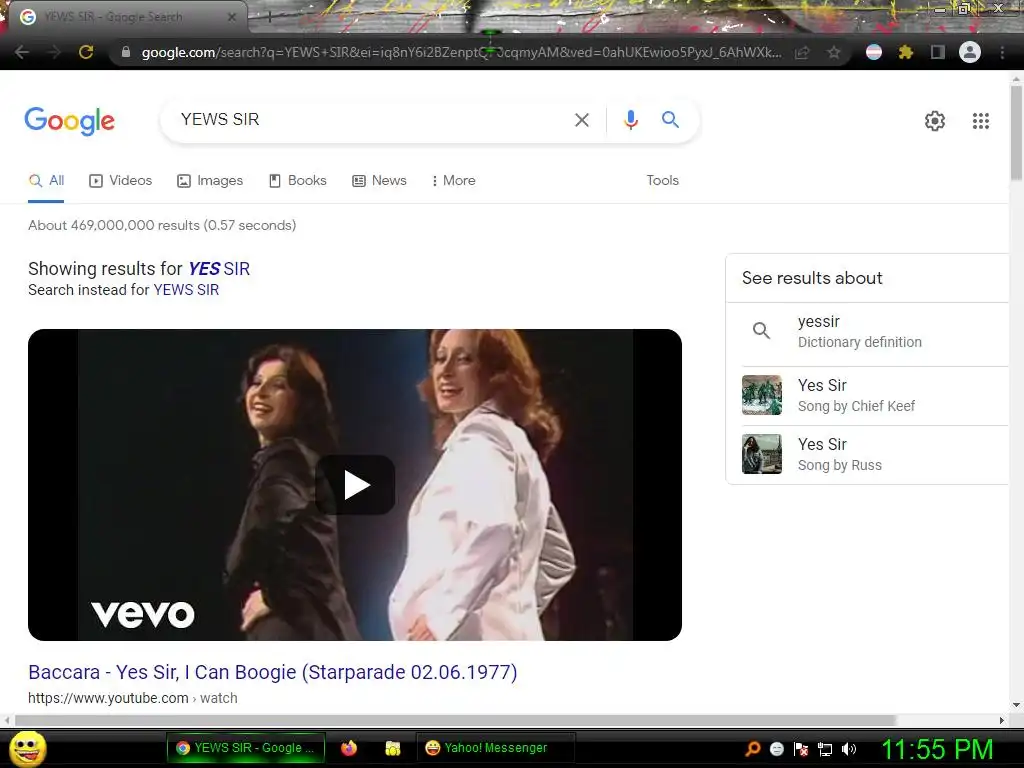Play the Baccara vevo video
The width and height of the screenshot is (1024, 768).
click(355, 485)
